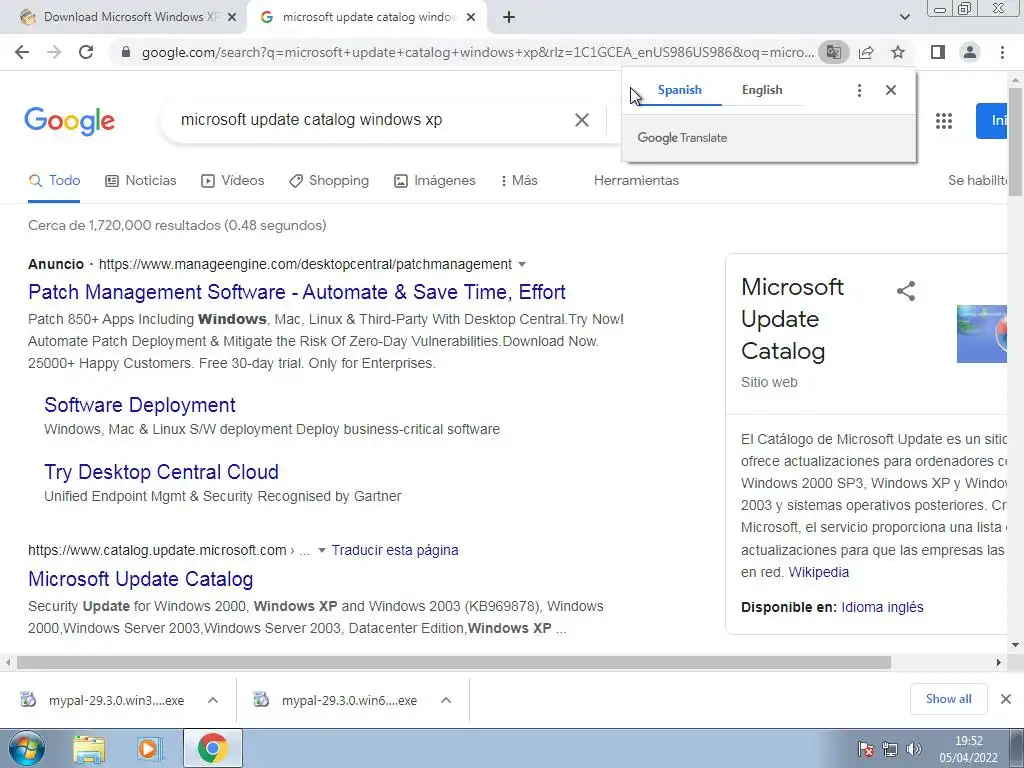1024x768 pixels.
Task: Open the knowledge panel thumbnail image
Action: click(982, 334)
